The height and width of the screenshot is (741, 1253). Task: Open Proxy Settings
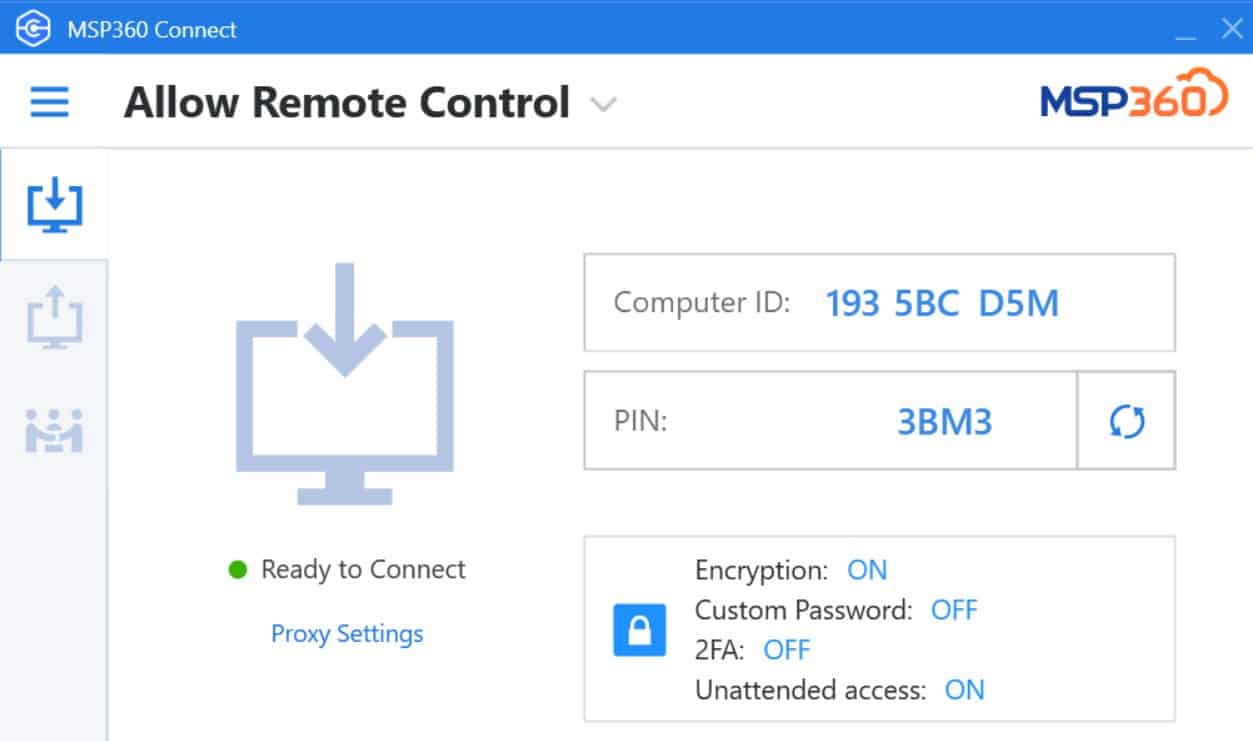point(346,633)
